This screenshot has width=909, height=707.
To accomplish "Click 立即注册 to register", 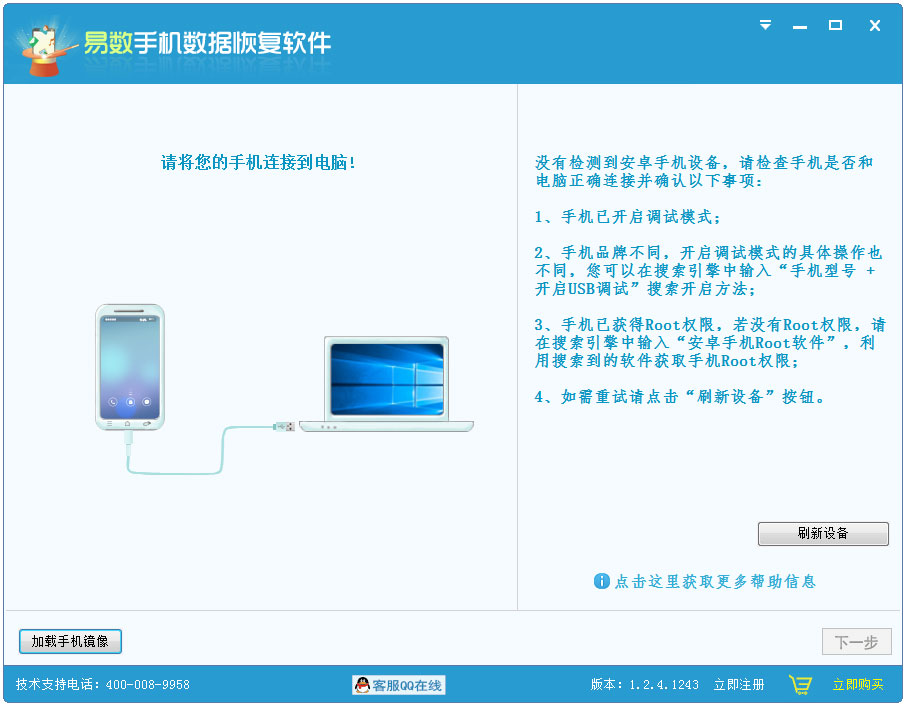I will 739,684.
